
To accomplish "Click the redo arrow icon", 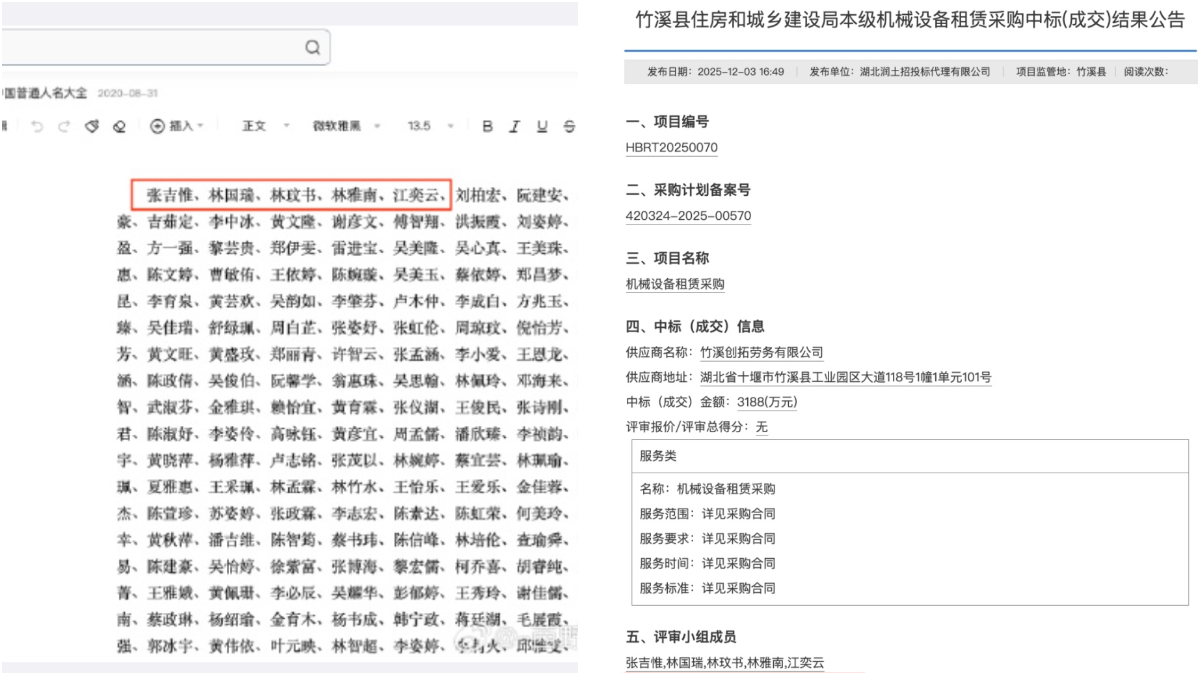I will pyautogui.click(x=64, y=126).
